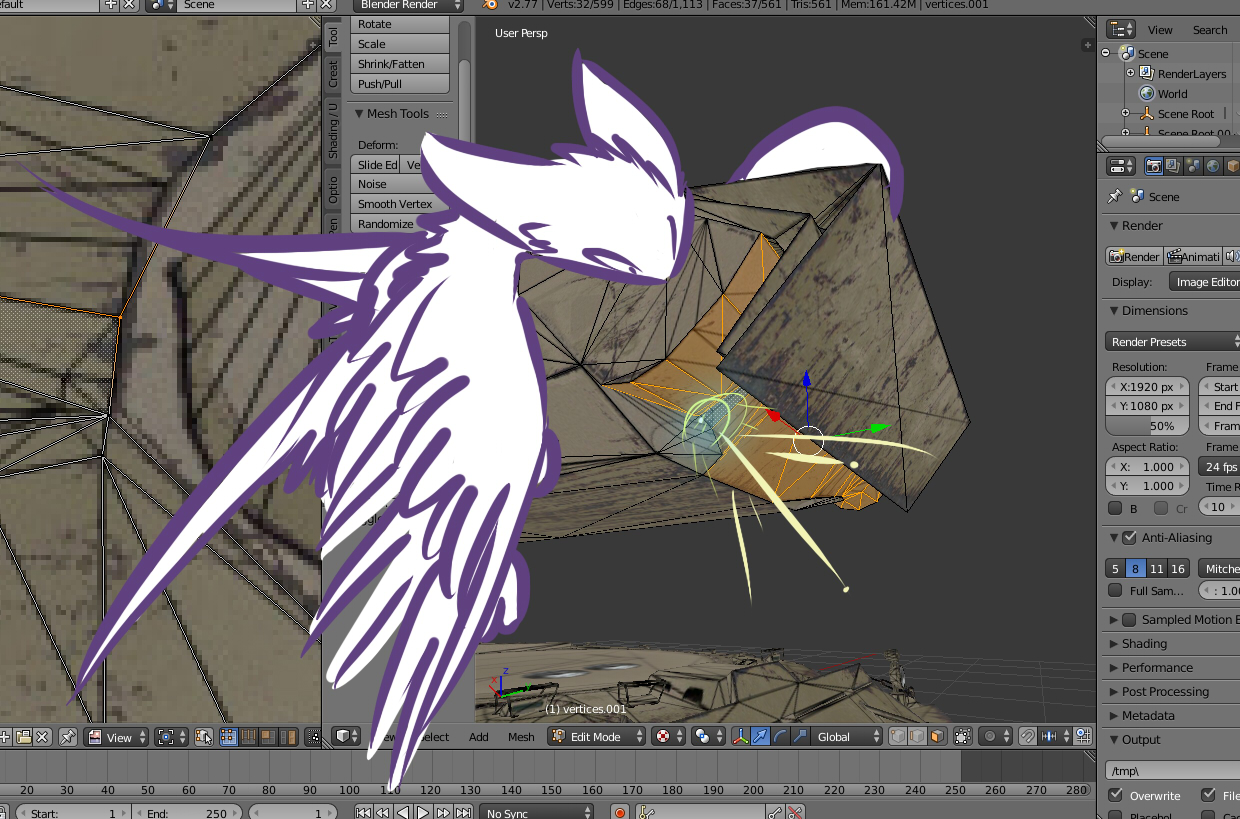Adjust the 50% resolution slider
The height and width of the screenshot is (819, 1240).
(1148, 426)
